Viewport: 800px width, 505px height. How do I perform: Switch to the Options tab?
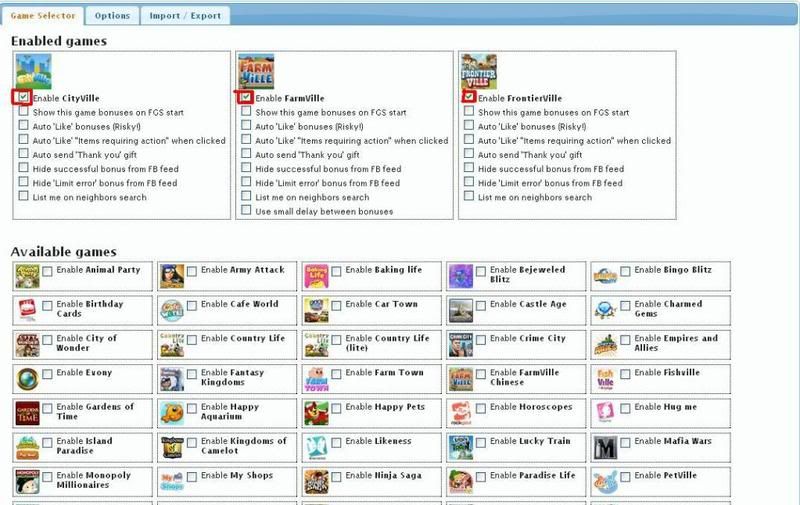[x=112, y=16]
